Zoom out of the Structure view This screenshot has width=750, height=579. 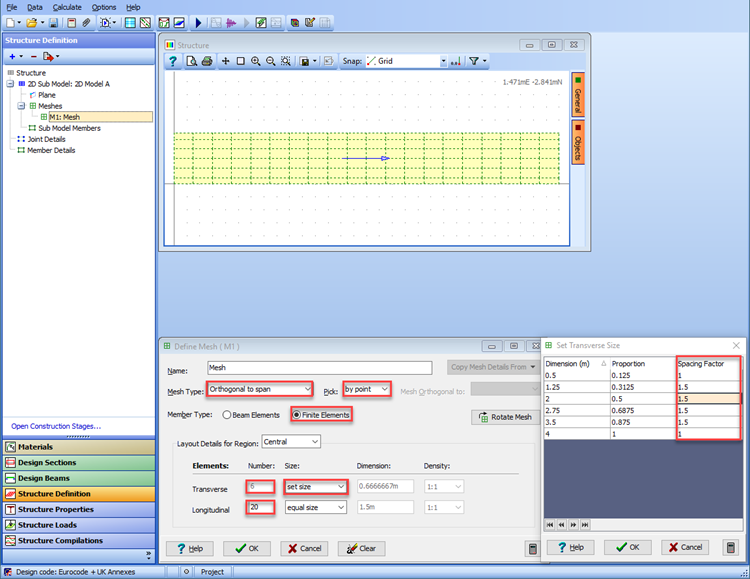tap(271, 61)
